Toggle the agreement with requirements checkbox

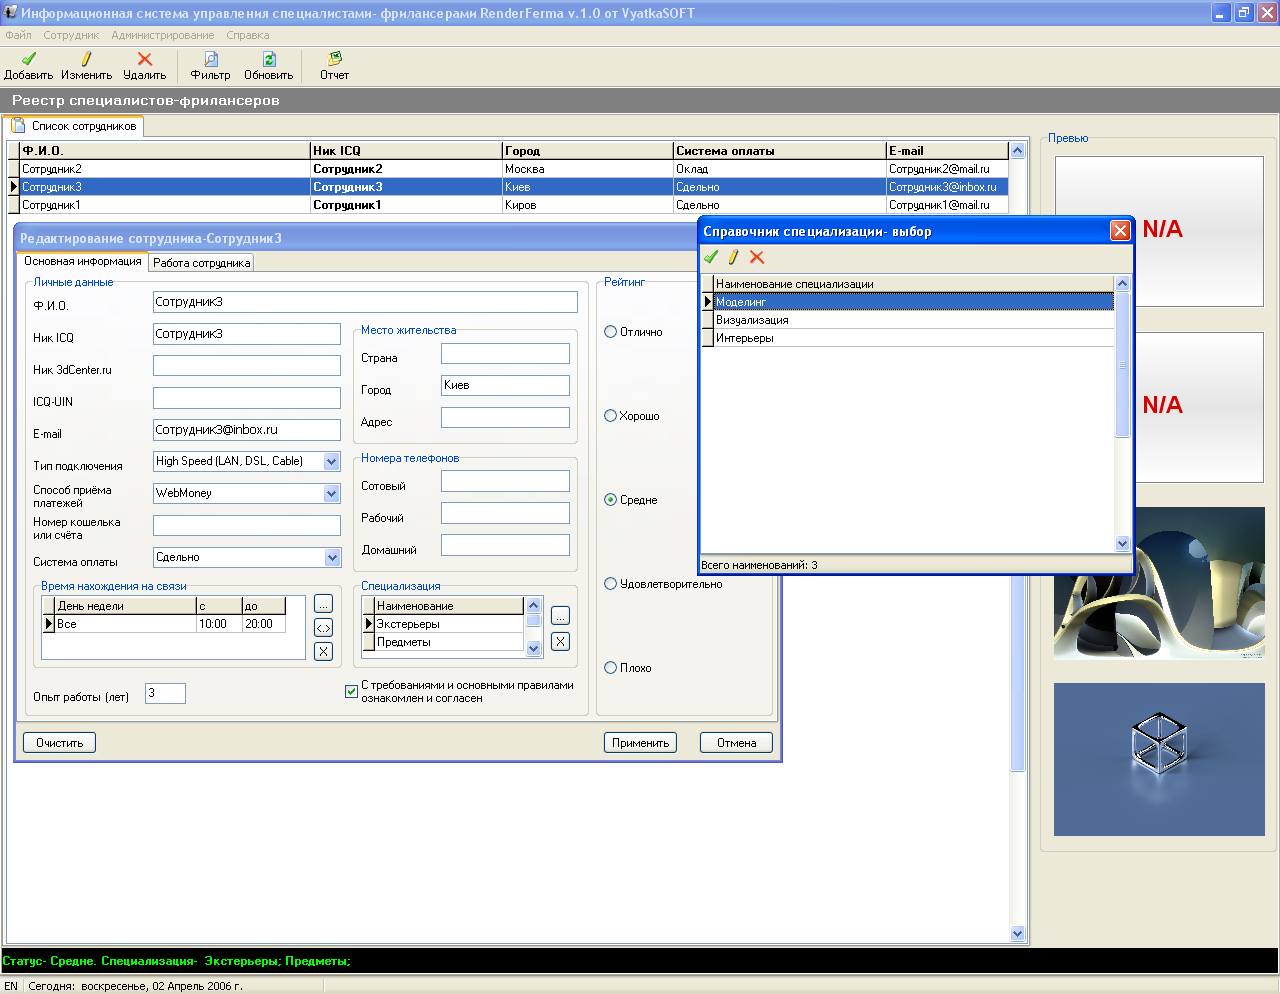point(351,691)
